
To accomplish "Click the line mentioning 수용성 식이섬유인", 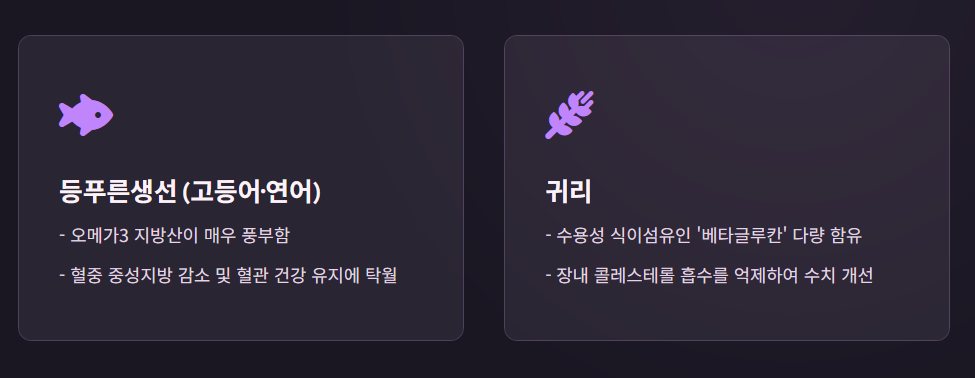I will [703, 236].
